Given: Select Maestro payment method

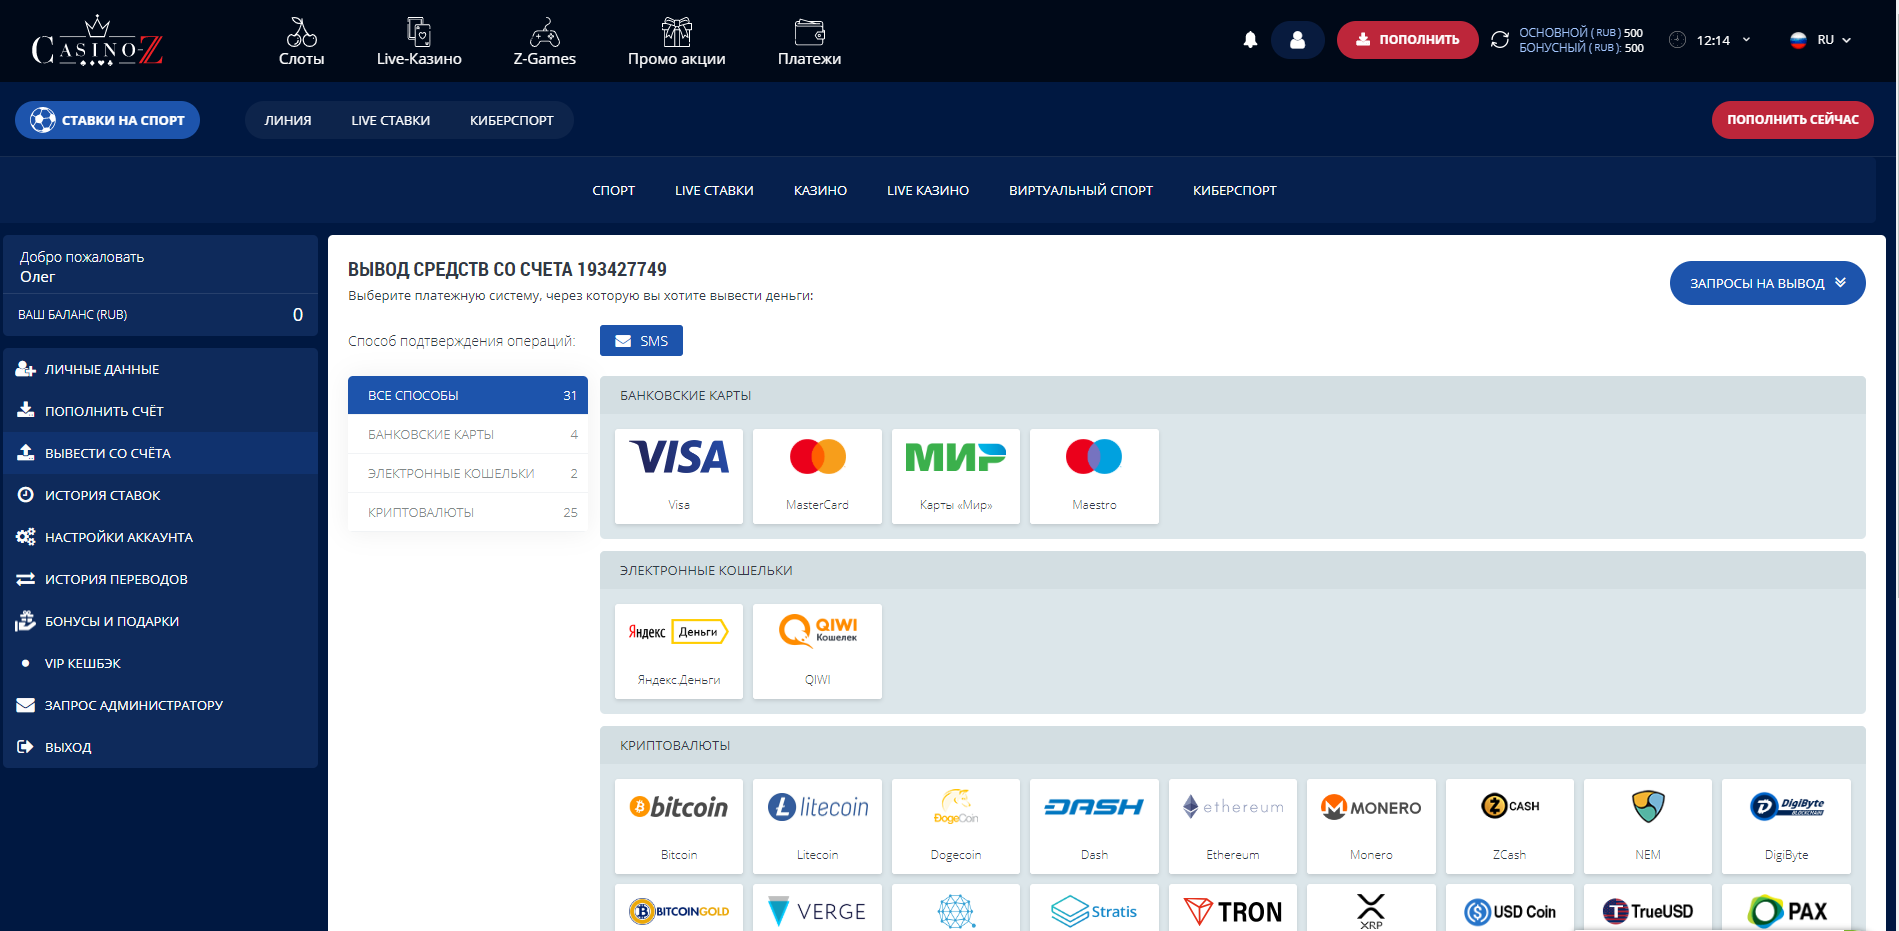Looking at the screenshot, I should 1094,476.
